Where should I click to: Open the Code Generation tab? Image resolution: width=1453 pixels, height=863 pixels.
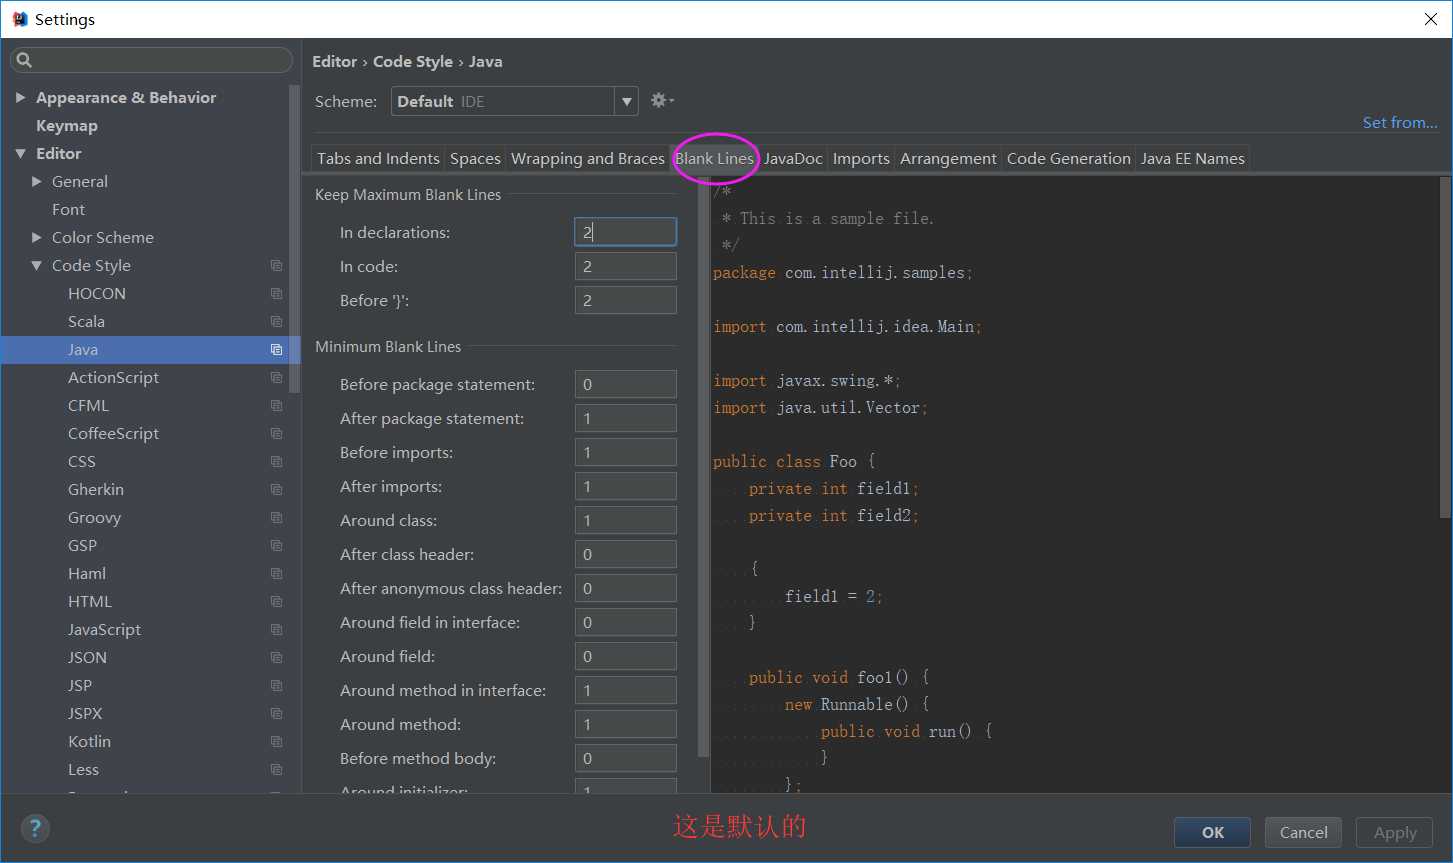point(1068,158)
